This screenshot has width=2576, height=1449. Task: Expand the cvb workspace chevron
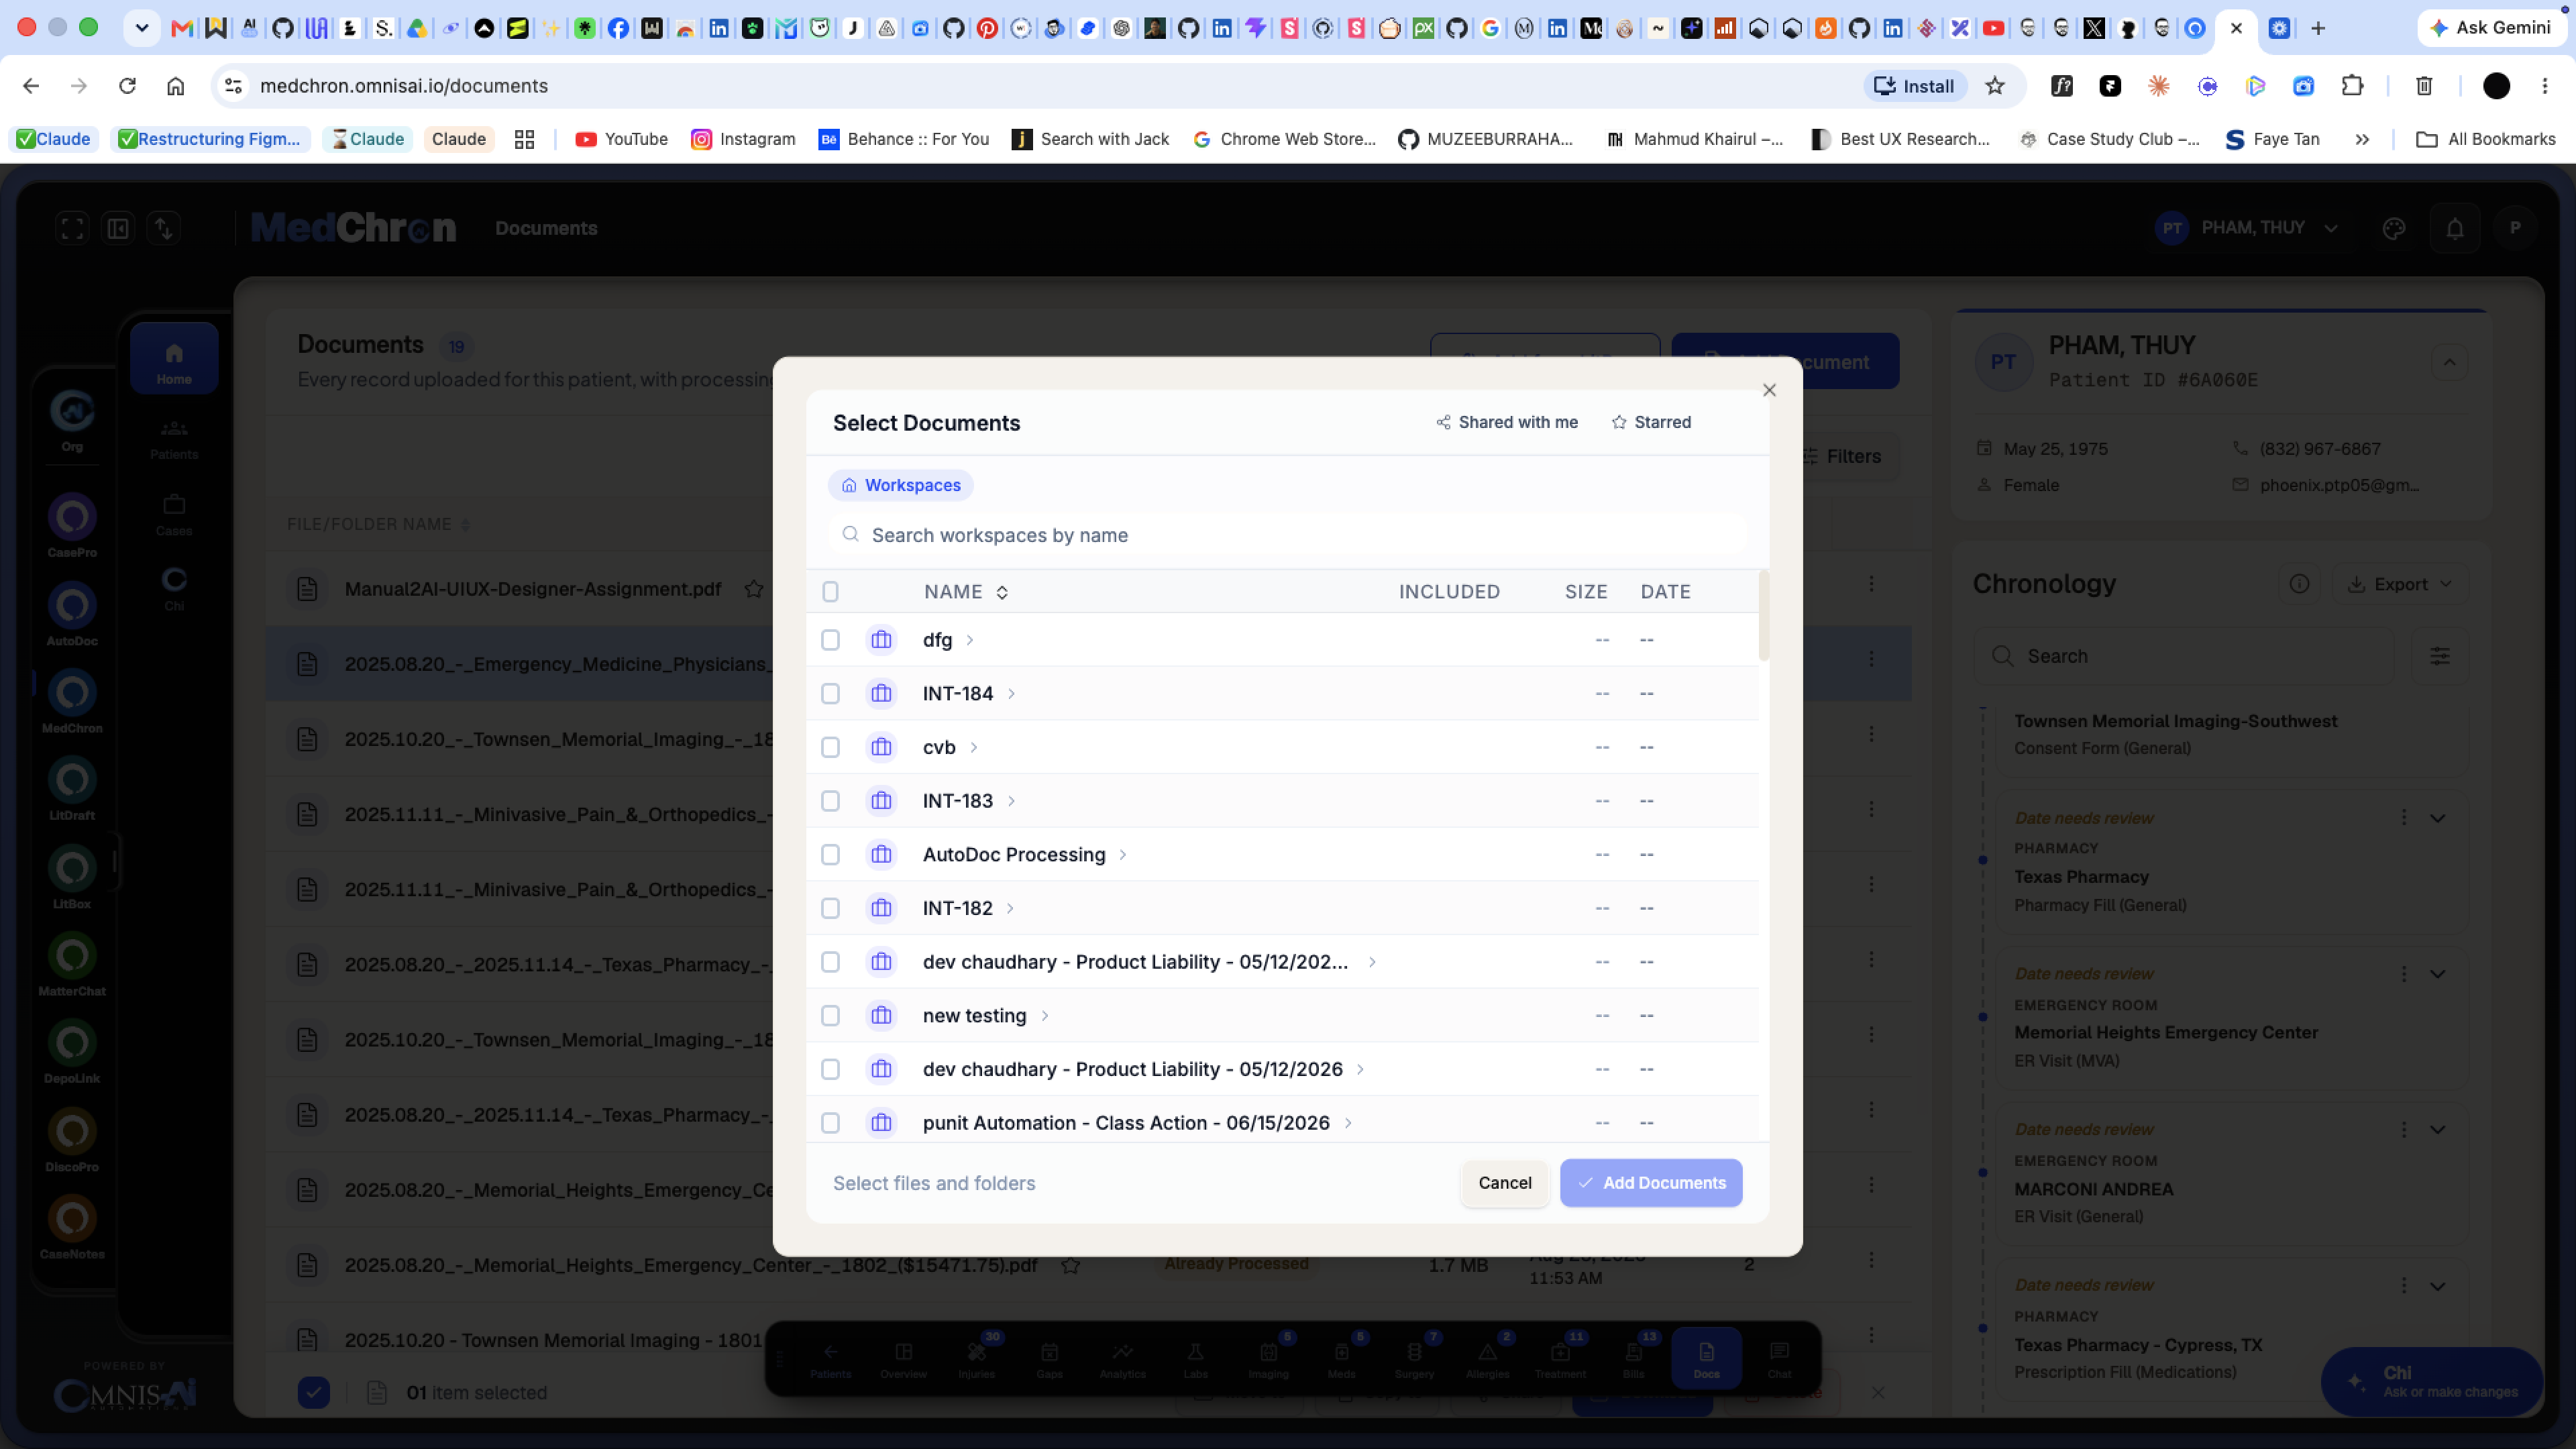tap(973, 747)
